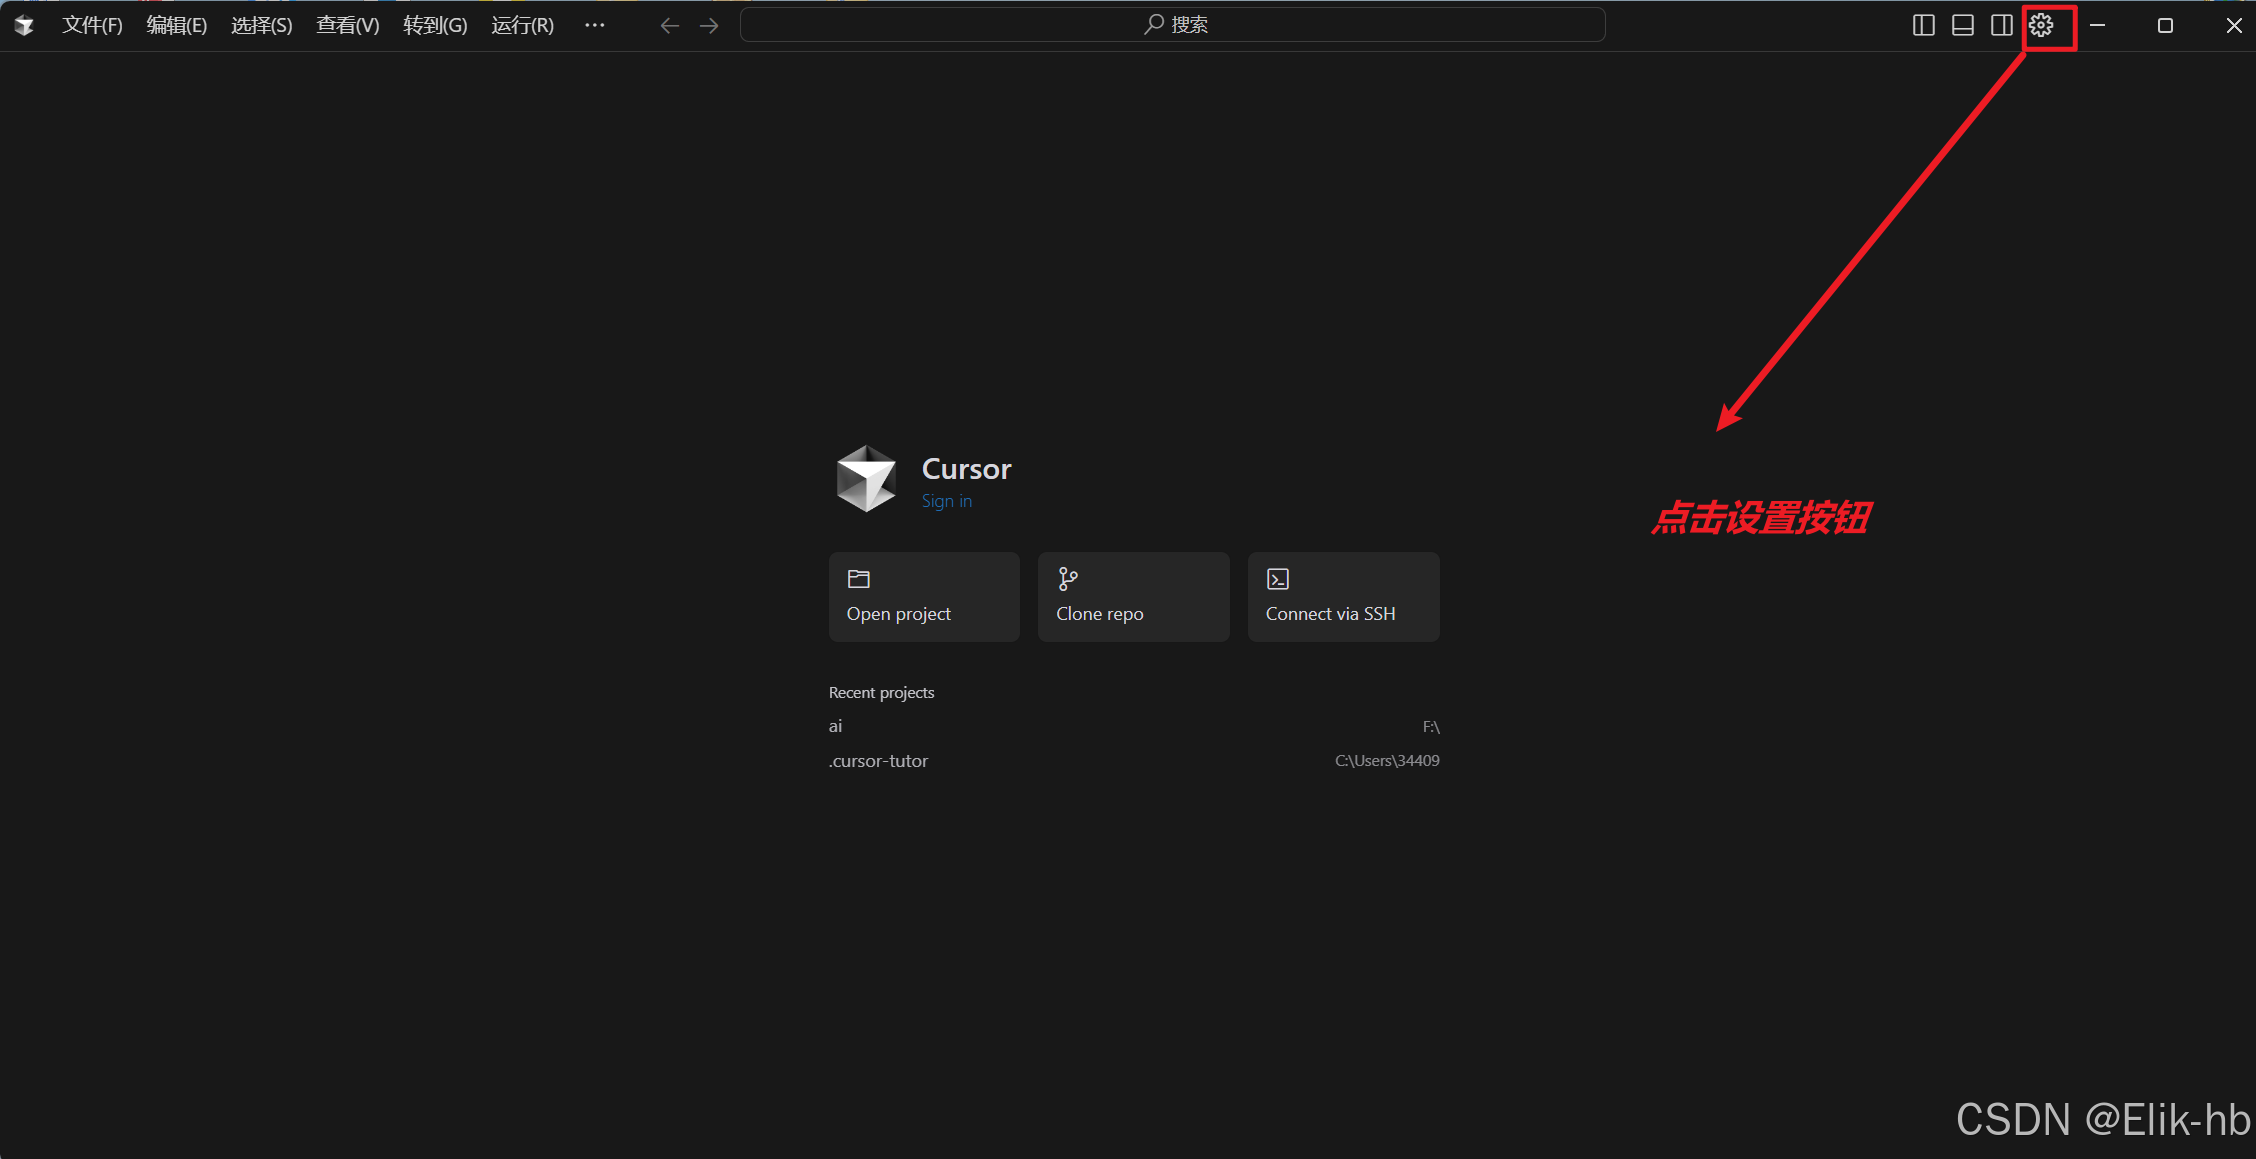This screenshot has height=1159, width=2256.
Task: Click the forward navigation arrow
Action: 709,26
